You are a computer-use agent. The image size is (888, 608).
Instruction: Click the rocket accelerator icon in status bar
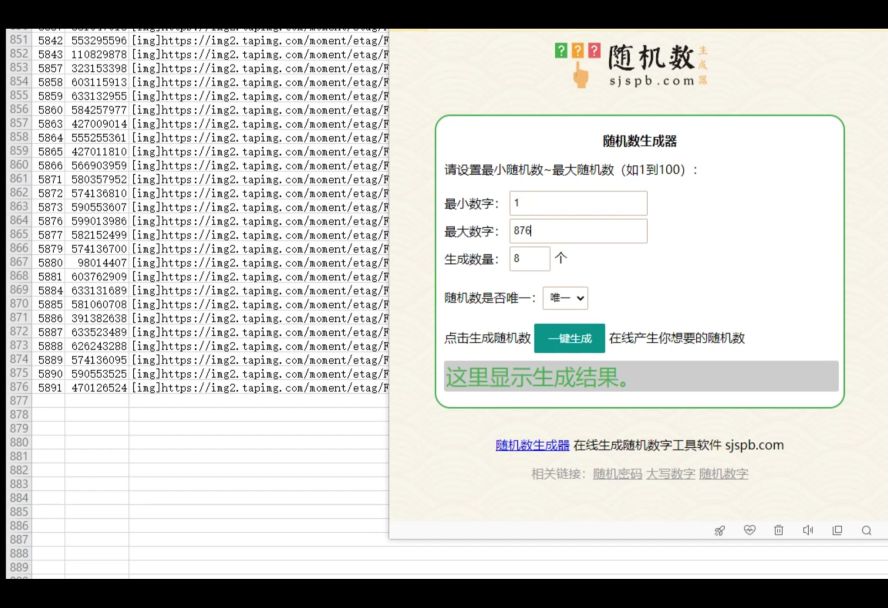coord(719,531)
